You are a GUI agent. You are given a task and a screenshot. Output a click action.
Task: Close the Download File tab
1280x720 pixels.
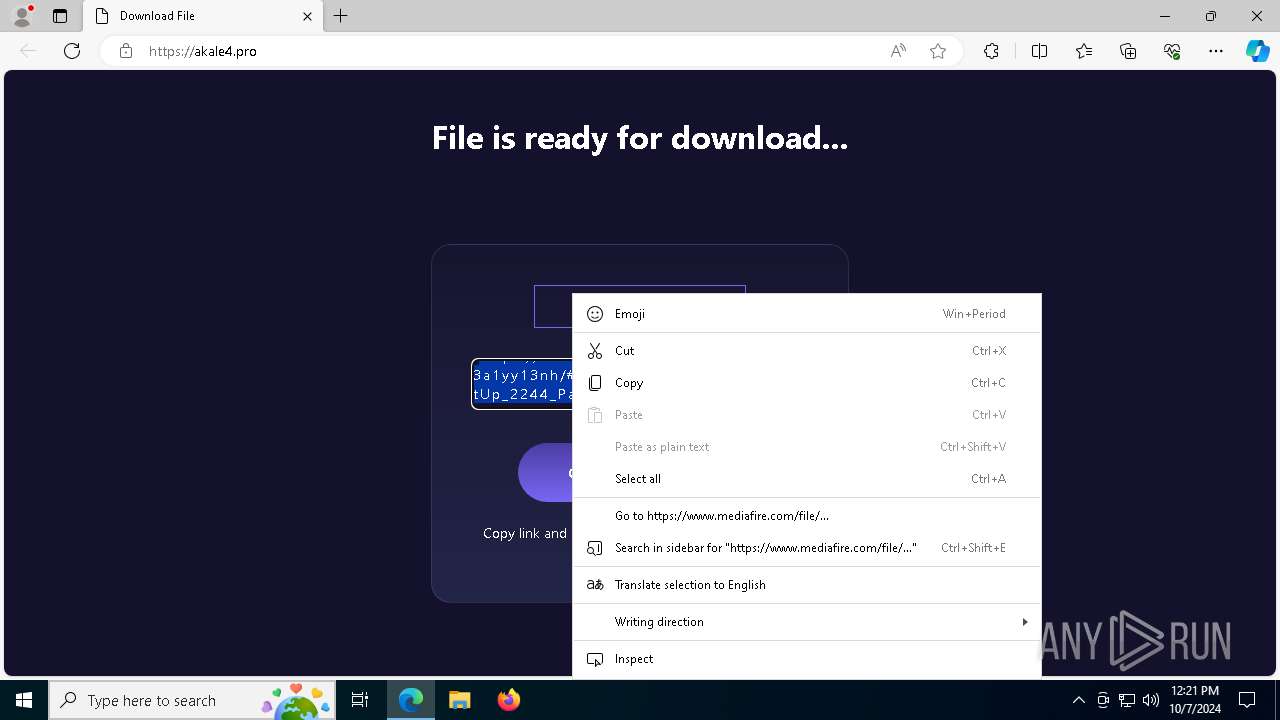pyautogui.click(x=307, y=16)
